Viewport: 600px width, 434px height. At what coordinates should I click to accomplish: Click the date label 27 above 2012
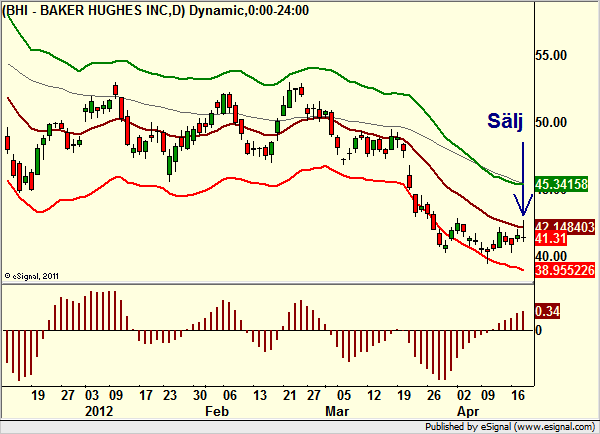click(x=67, y=395)
